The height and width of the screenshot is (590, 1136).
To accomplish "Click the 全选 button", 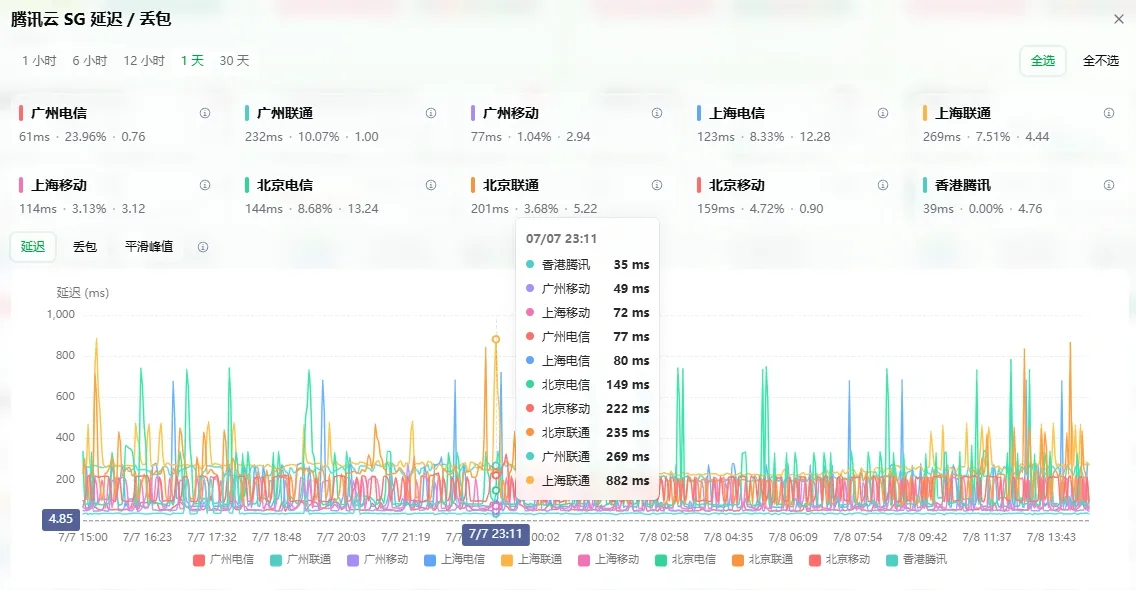I will pyautogui.click(x=1043, y=61).
